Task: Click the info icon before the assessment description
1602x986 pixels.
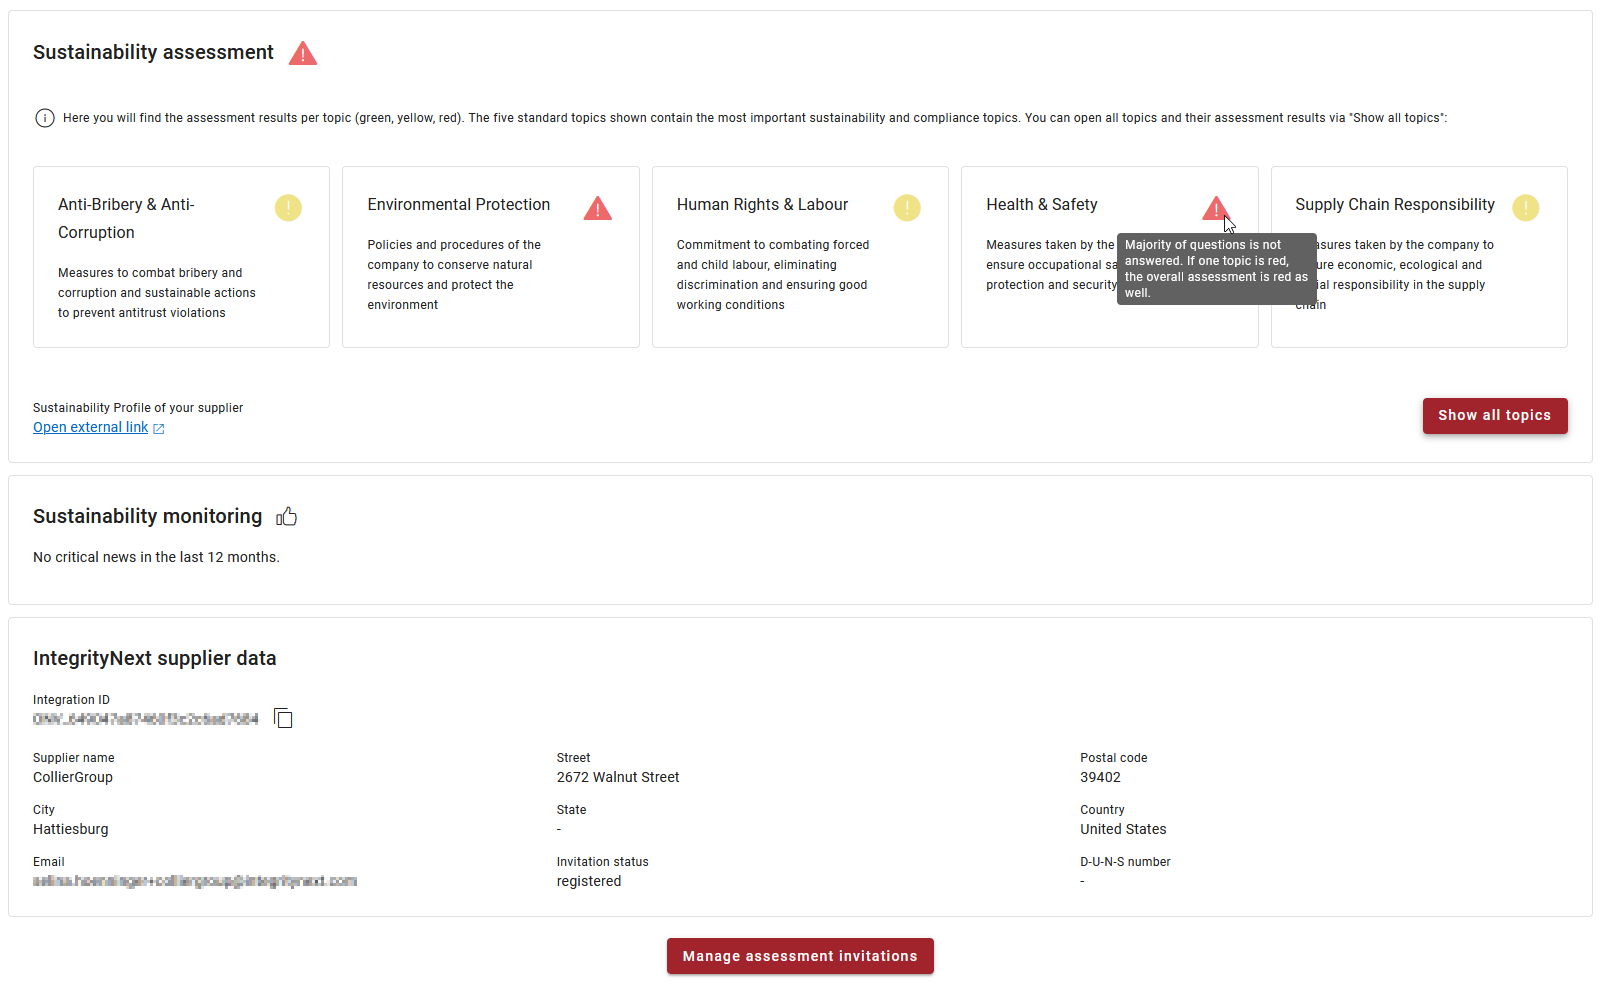Action: [45, 118]
